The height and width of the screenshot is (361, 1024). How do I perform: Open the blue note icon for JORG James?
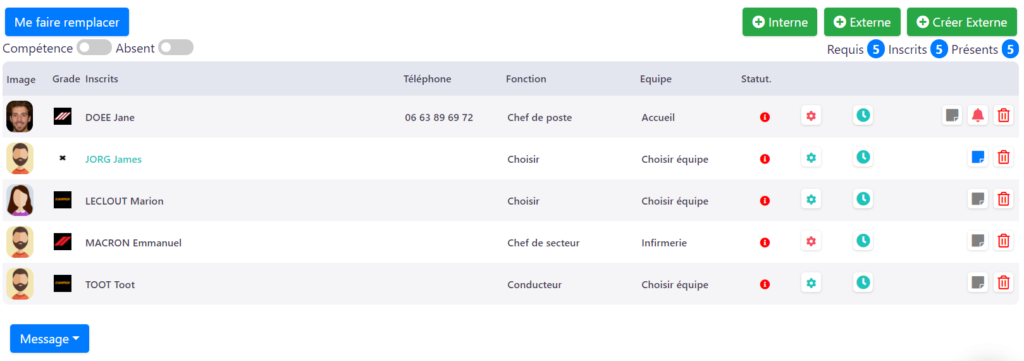coord(977,157)
